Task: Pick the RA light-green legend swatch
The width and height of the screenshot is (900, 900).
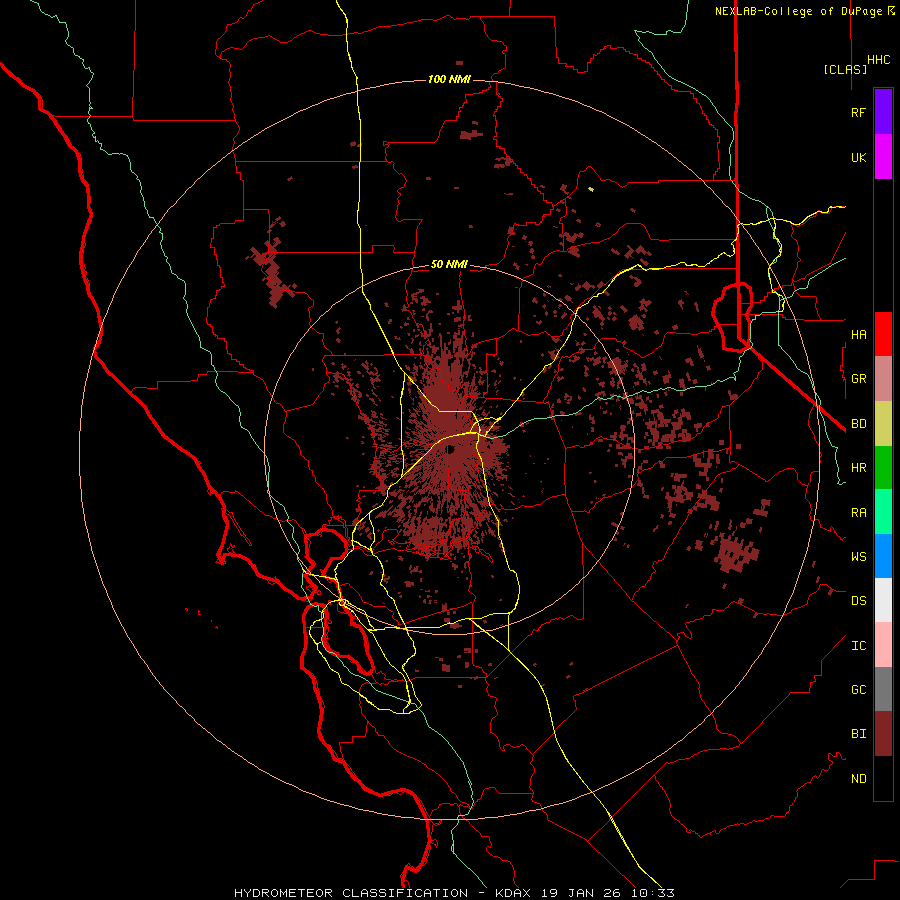Action: pyautogui.click(x=883, y=512)
